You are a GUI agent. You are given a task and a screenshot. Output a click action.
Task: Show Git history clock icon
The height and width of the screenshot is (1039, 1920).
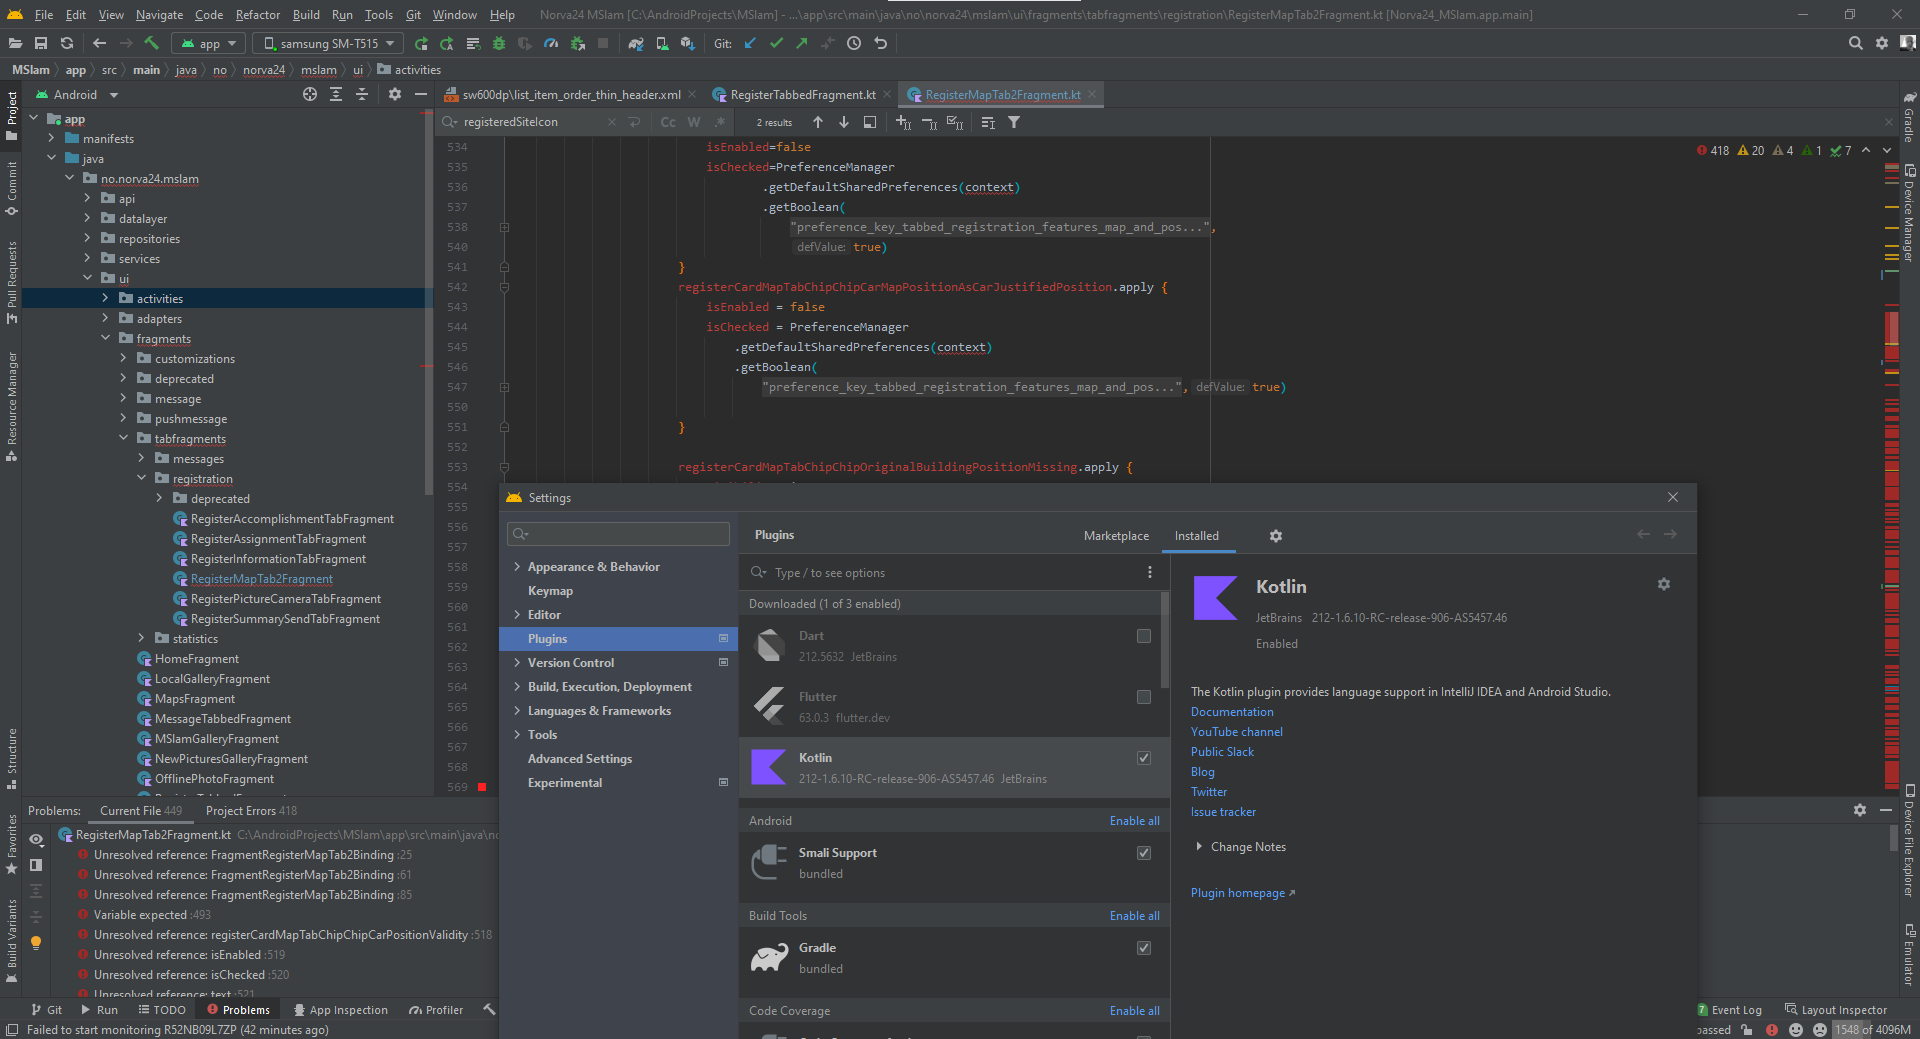point(854,43)
